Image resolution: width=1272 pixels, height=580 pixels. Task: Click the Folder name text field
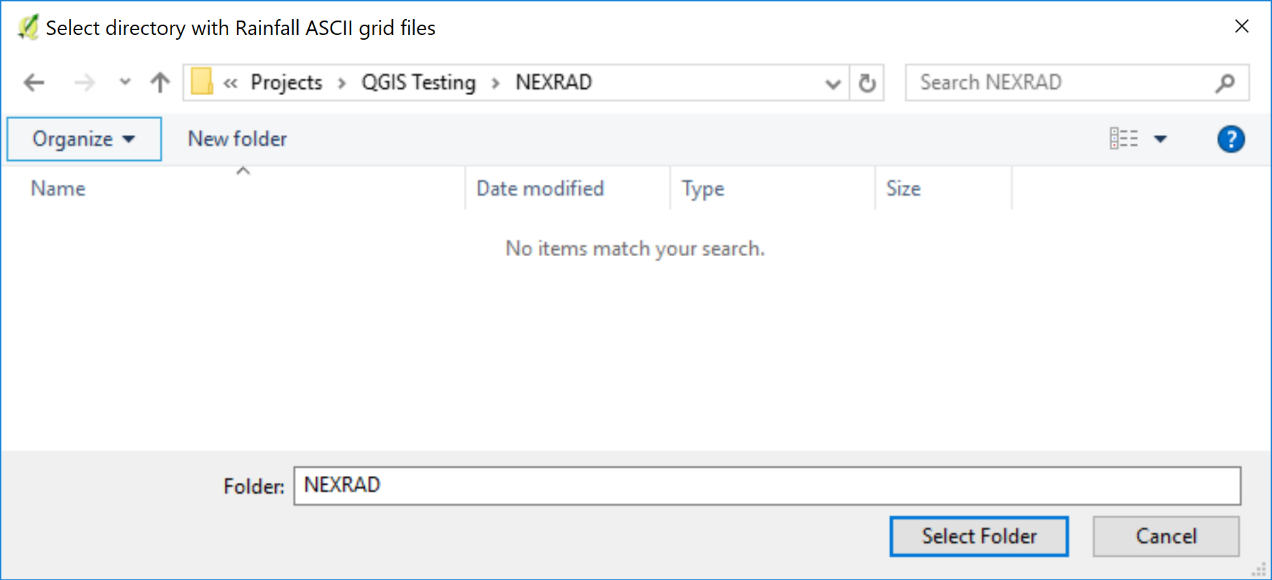(x=766, y=486)
